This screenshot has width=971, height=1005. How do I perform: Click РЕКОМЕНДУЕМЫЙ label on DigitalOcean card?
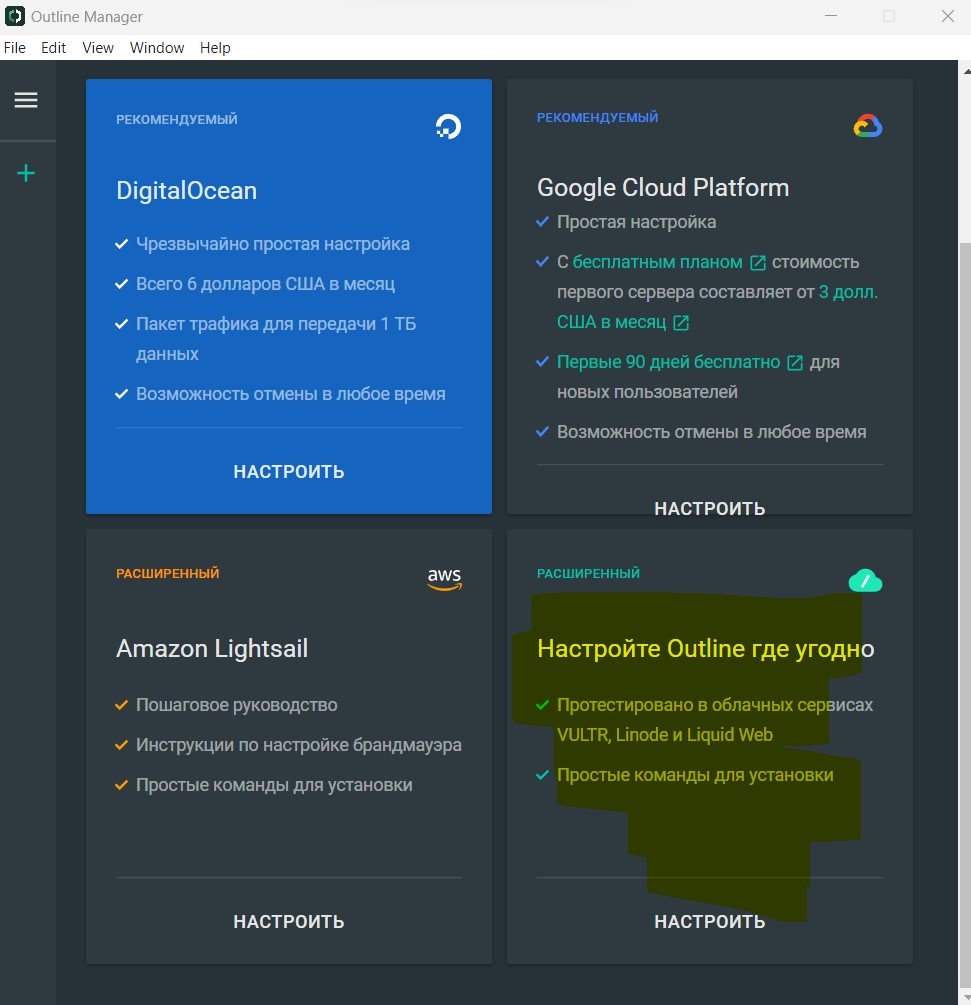(x=177, y=119)
